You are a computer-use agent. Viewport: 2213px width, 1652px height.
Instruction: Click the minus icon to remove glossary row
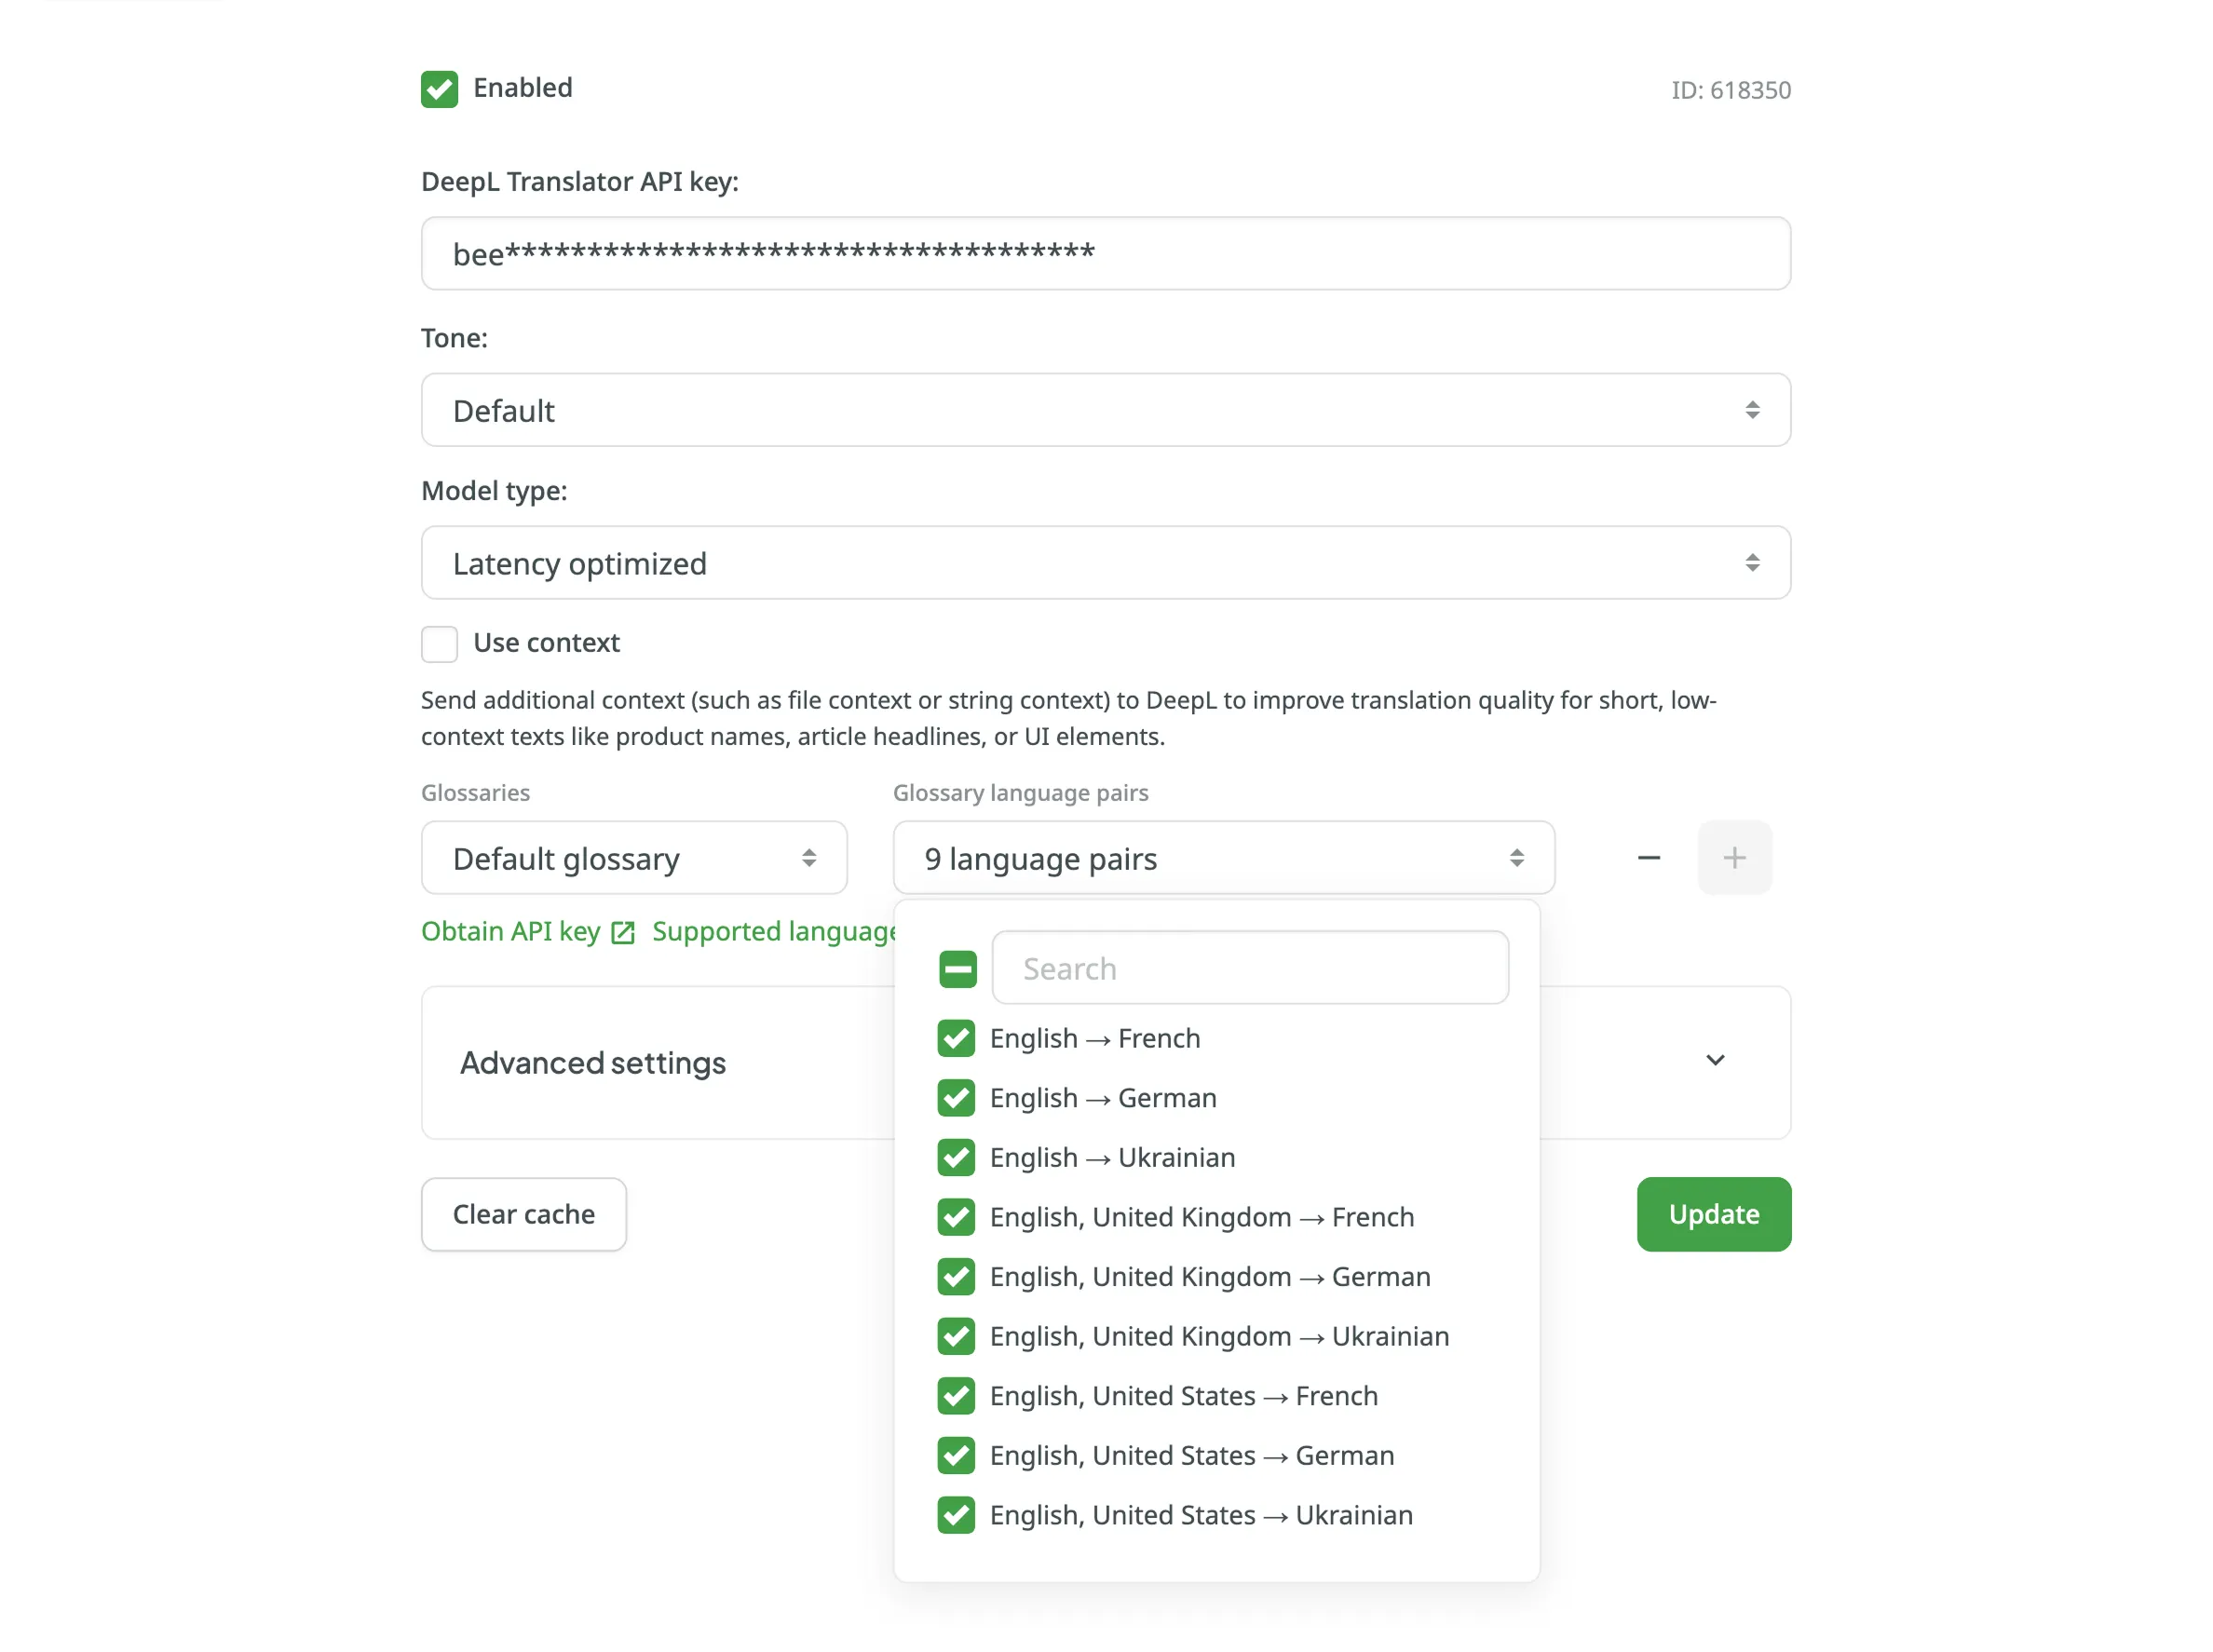[1648, 858]
